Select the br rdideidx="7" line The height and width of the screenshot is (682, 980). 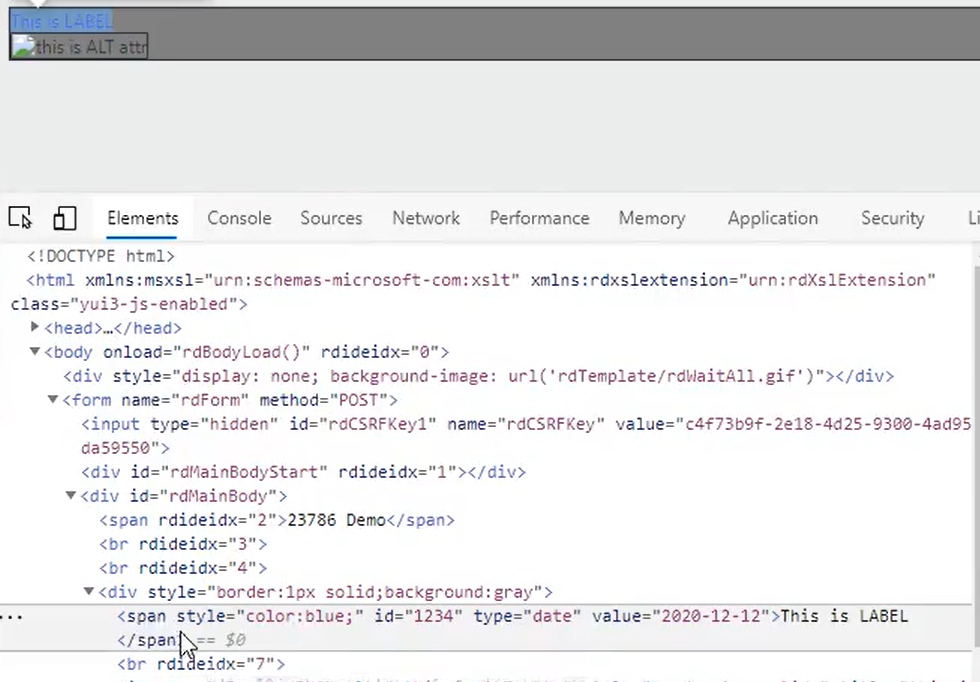pyautogui.click(x=201, y=664)
